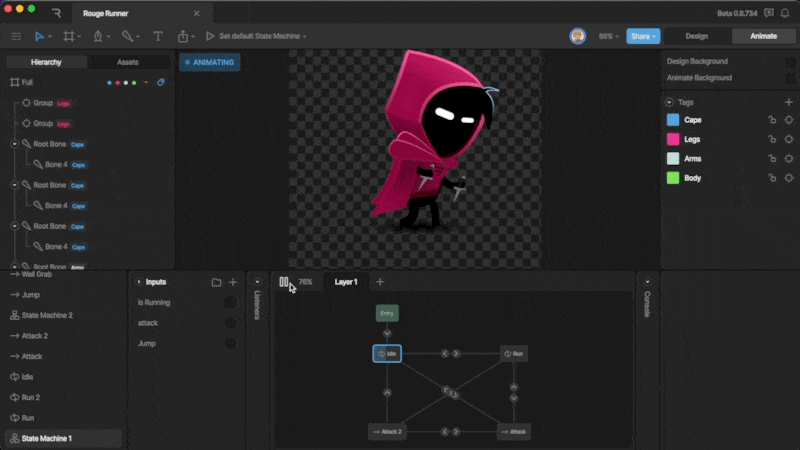The image size is (800, 450).
Task: Click the Artboard frame tool
Action: point(69,36)
